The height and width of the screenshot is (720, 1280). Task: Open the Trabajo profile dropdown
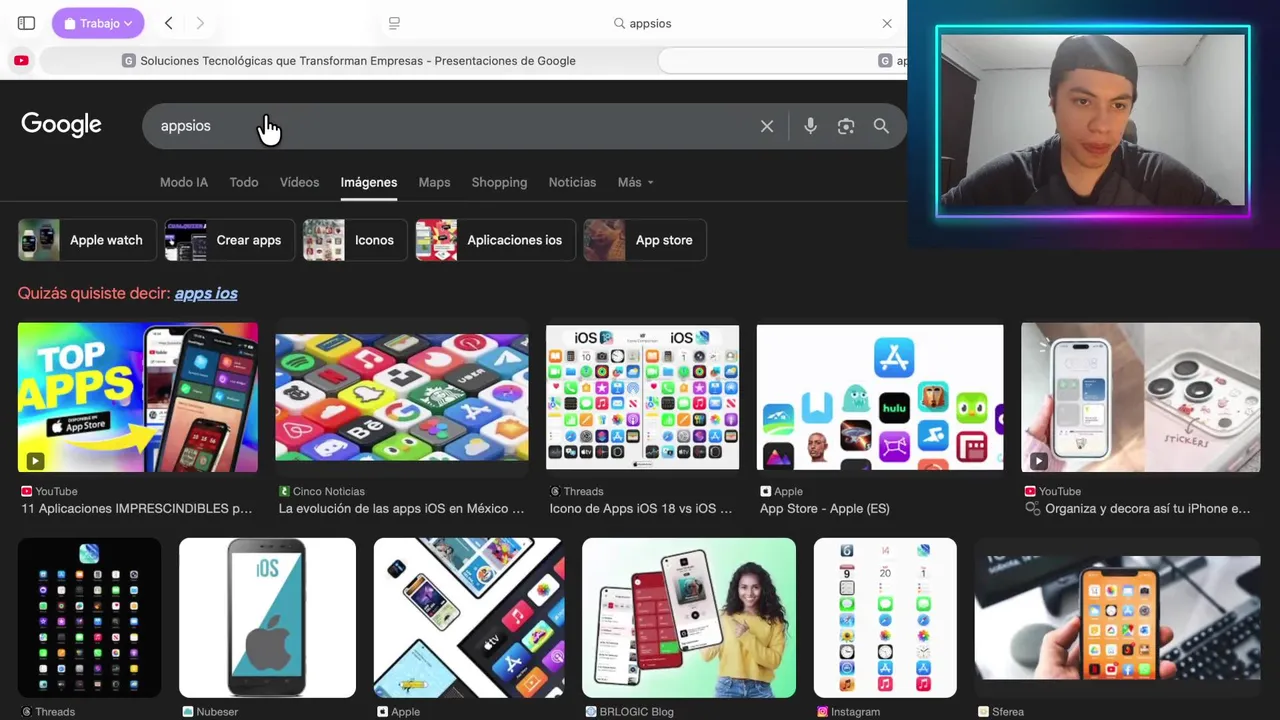click(x=98, y=23)
